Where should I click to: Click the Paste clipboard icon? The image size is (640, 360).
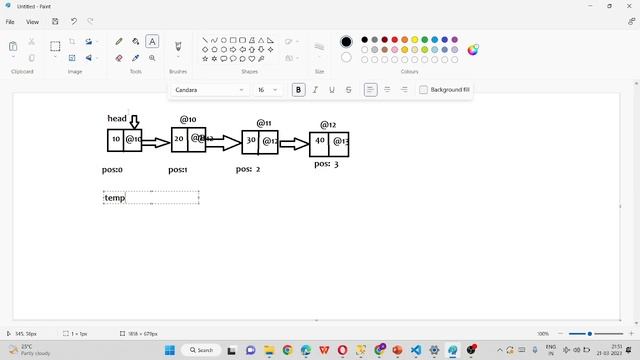tap(13, 46)
